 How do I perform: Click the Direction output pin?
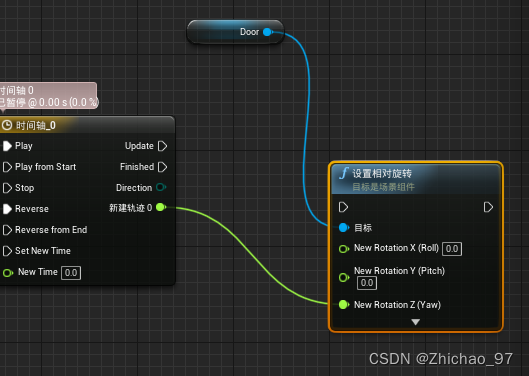pyautogui.click(x=161, y=187)
